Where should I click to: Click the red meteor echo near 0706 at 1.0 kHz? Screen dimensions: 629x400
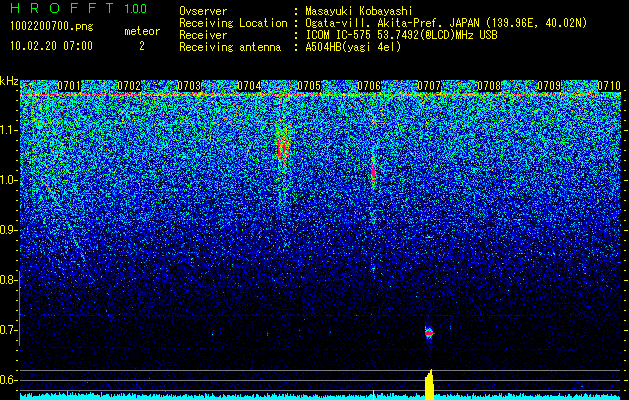[x=373, y=171]
